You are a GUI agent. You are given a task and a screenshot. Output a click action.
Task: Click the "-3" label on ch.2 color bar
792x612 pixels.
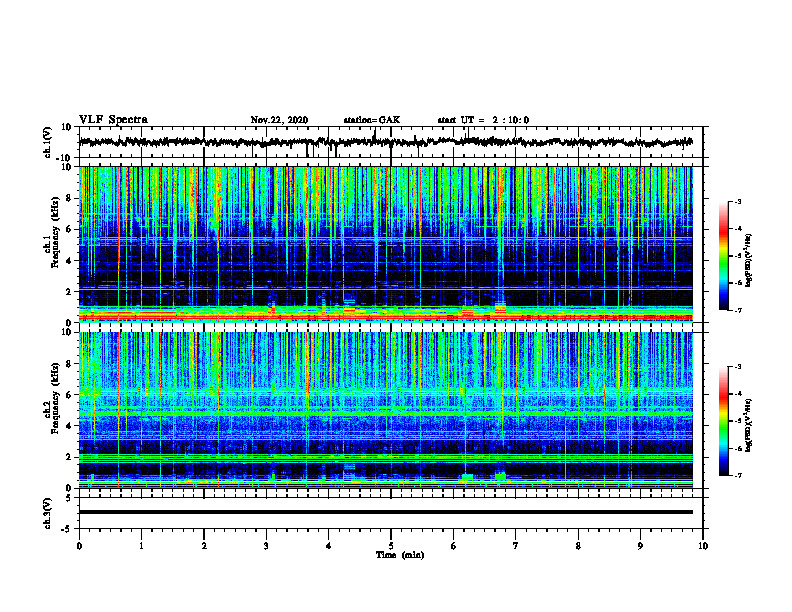click(x=737, y=367)
